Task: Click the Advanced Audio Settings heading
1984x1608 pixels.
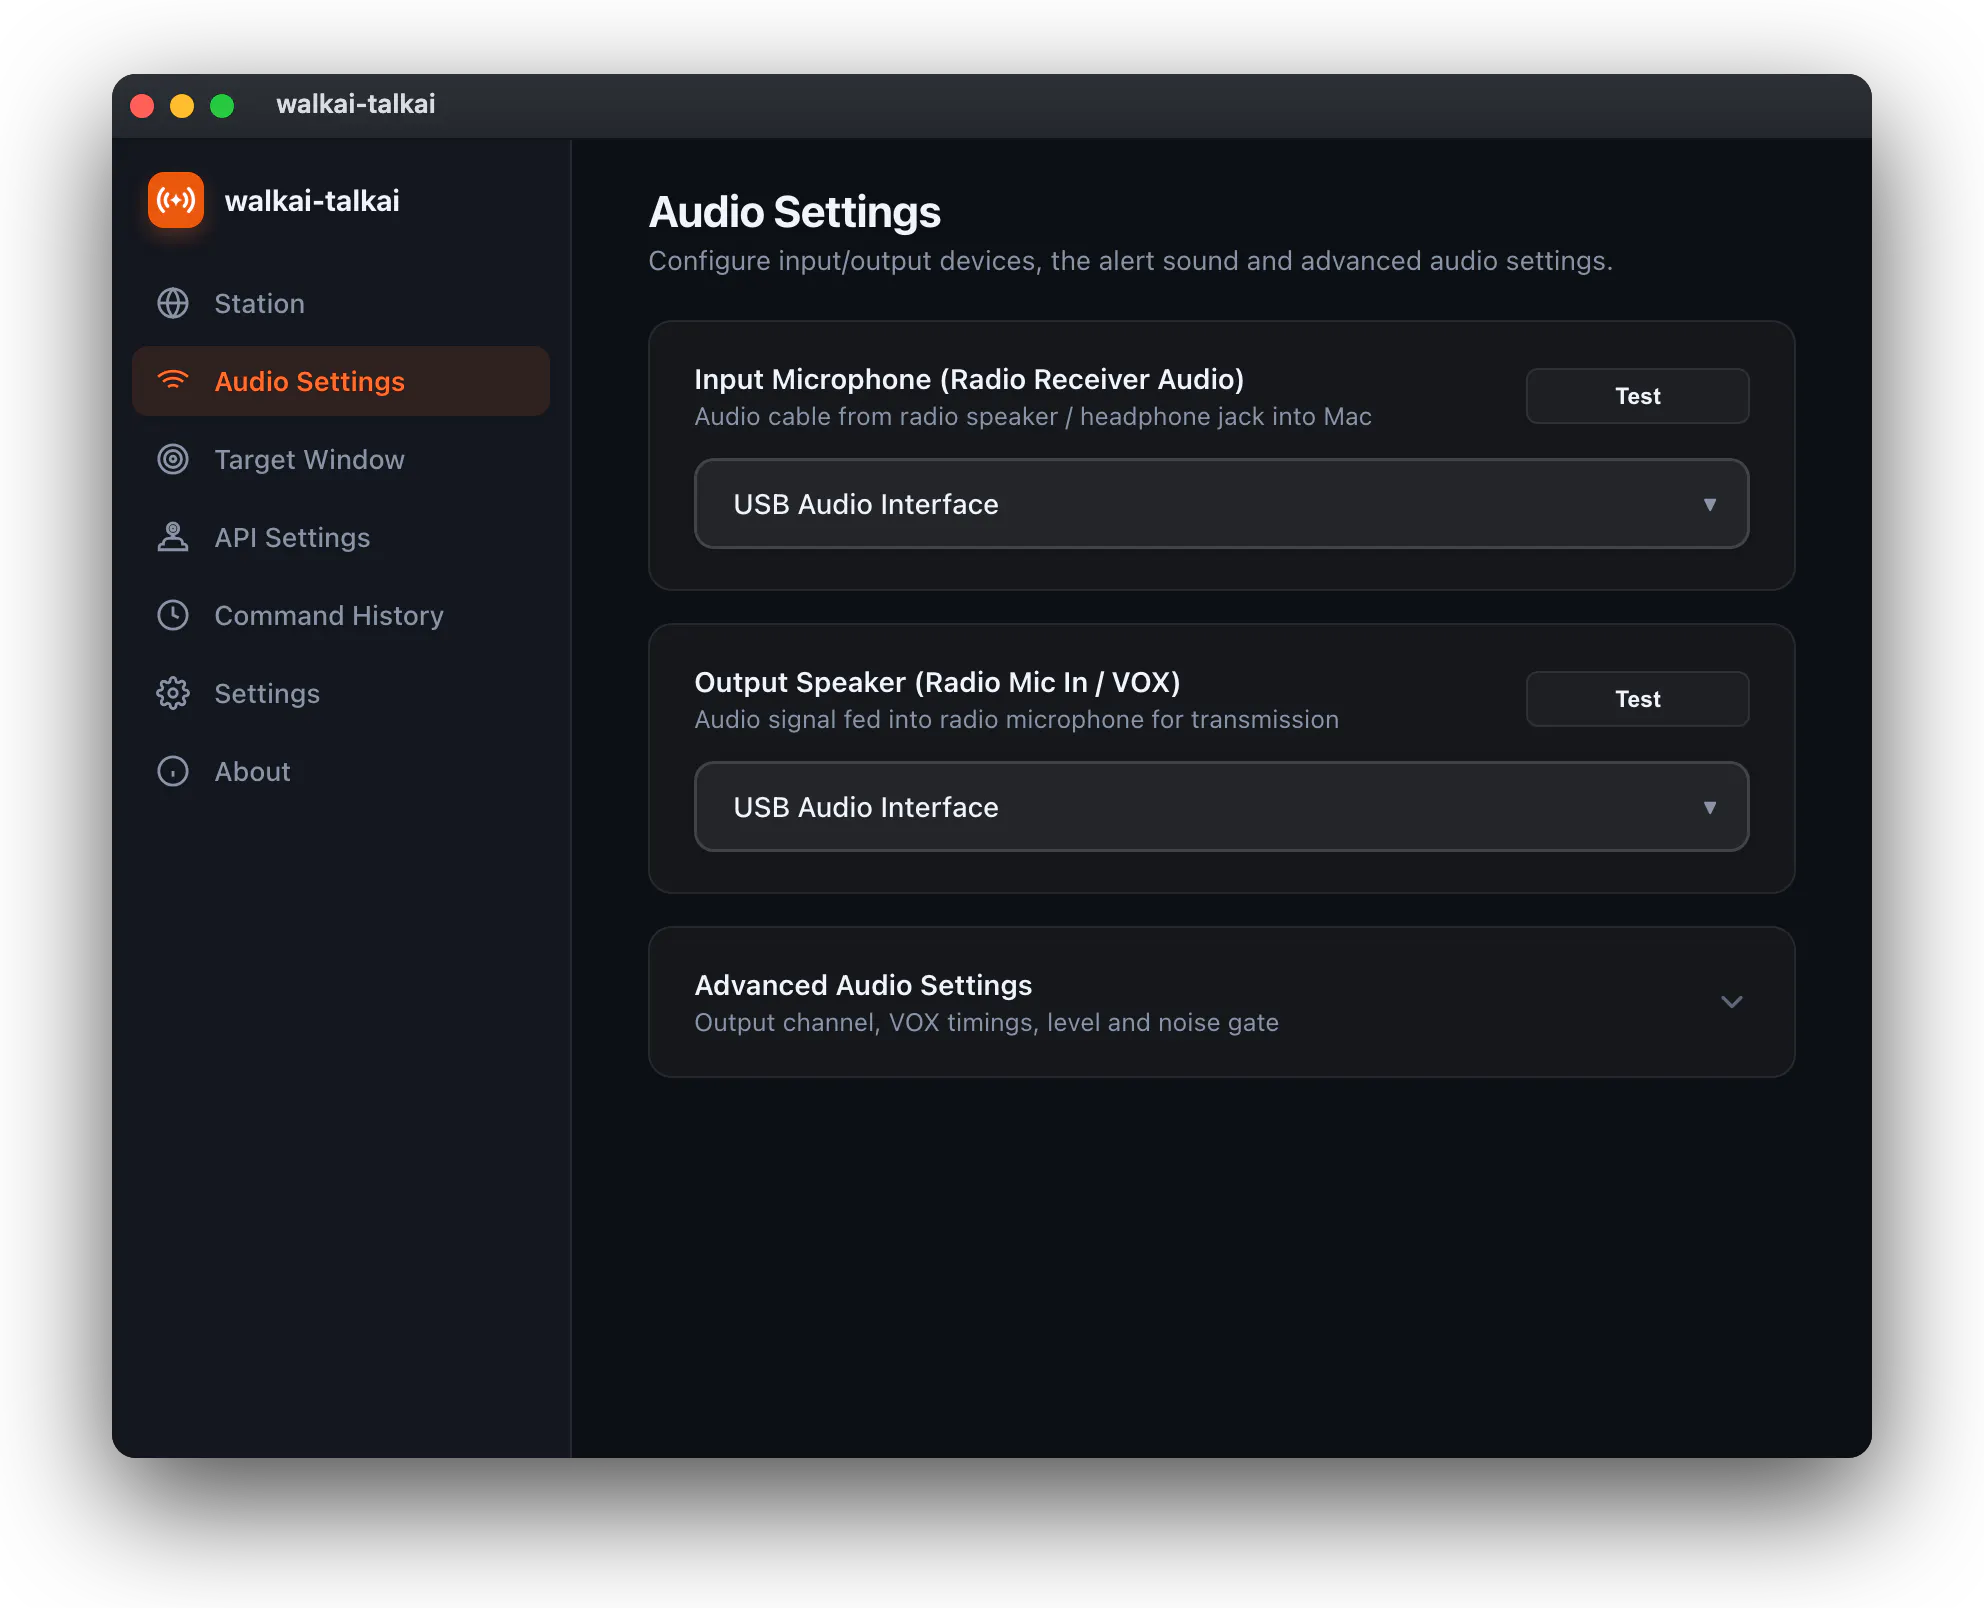Action: [863, 985]
